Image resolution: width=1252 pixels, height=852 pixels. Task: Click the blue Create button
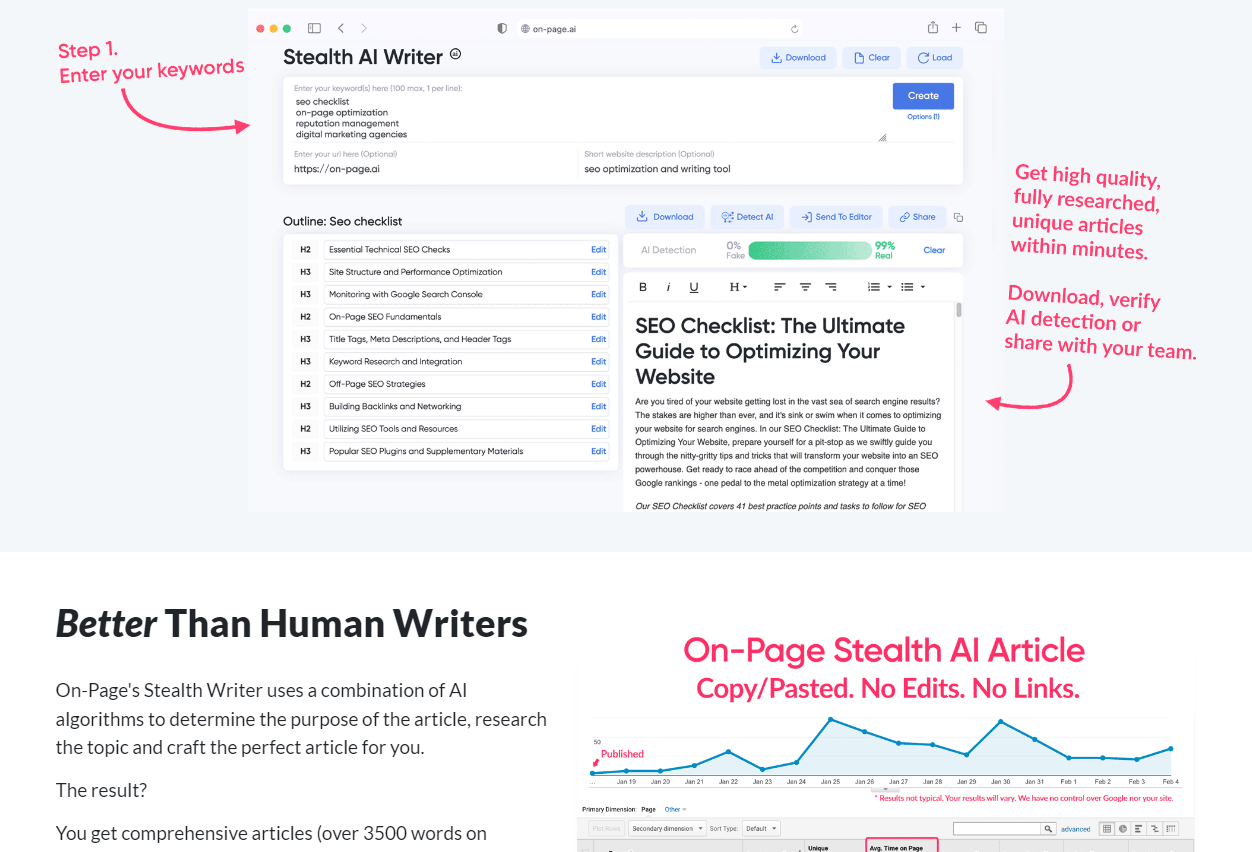coord(923,96)
